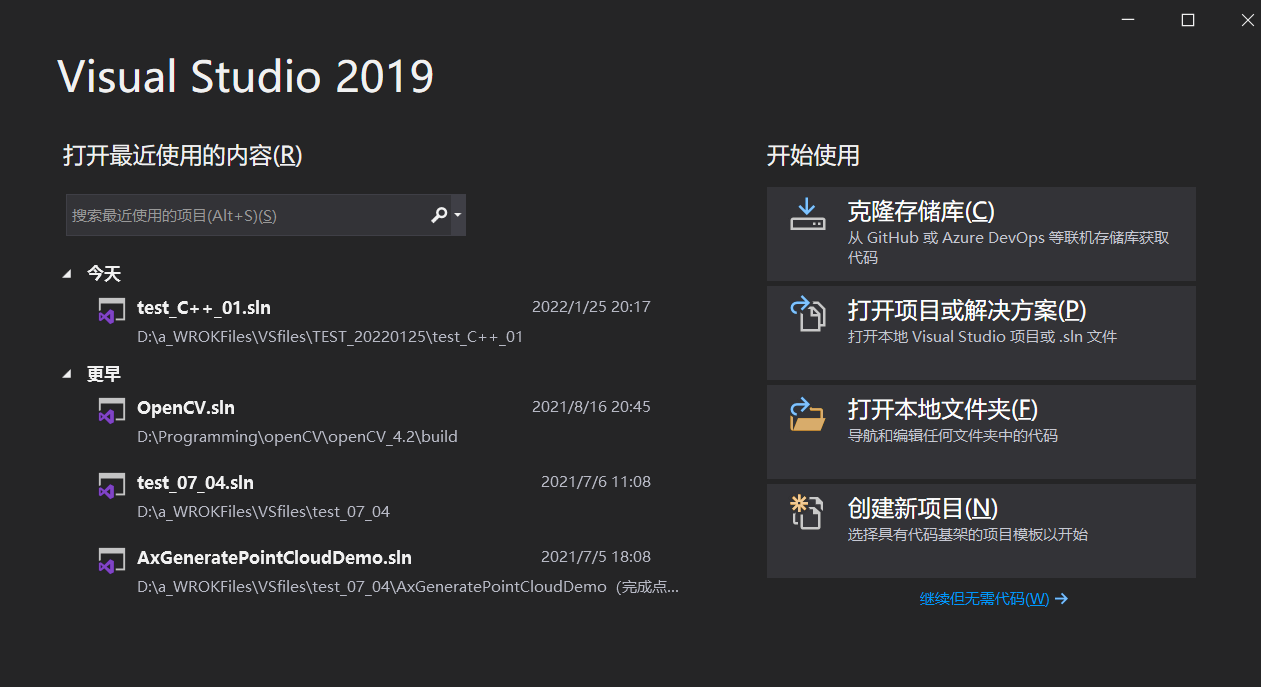Click the search magnifier icon
This screenshot has height=687, width=1261.
438,214
